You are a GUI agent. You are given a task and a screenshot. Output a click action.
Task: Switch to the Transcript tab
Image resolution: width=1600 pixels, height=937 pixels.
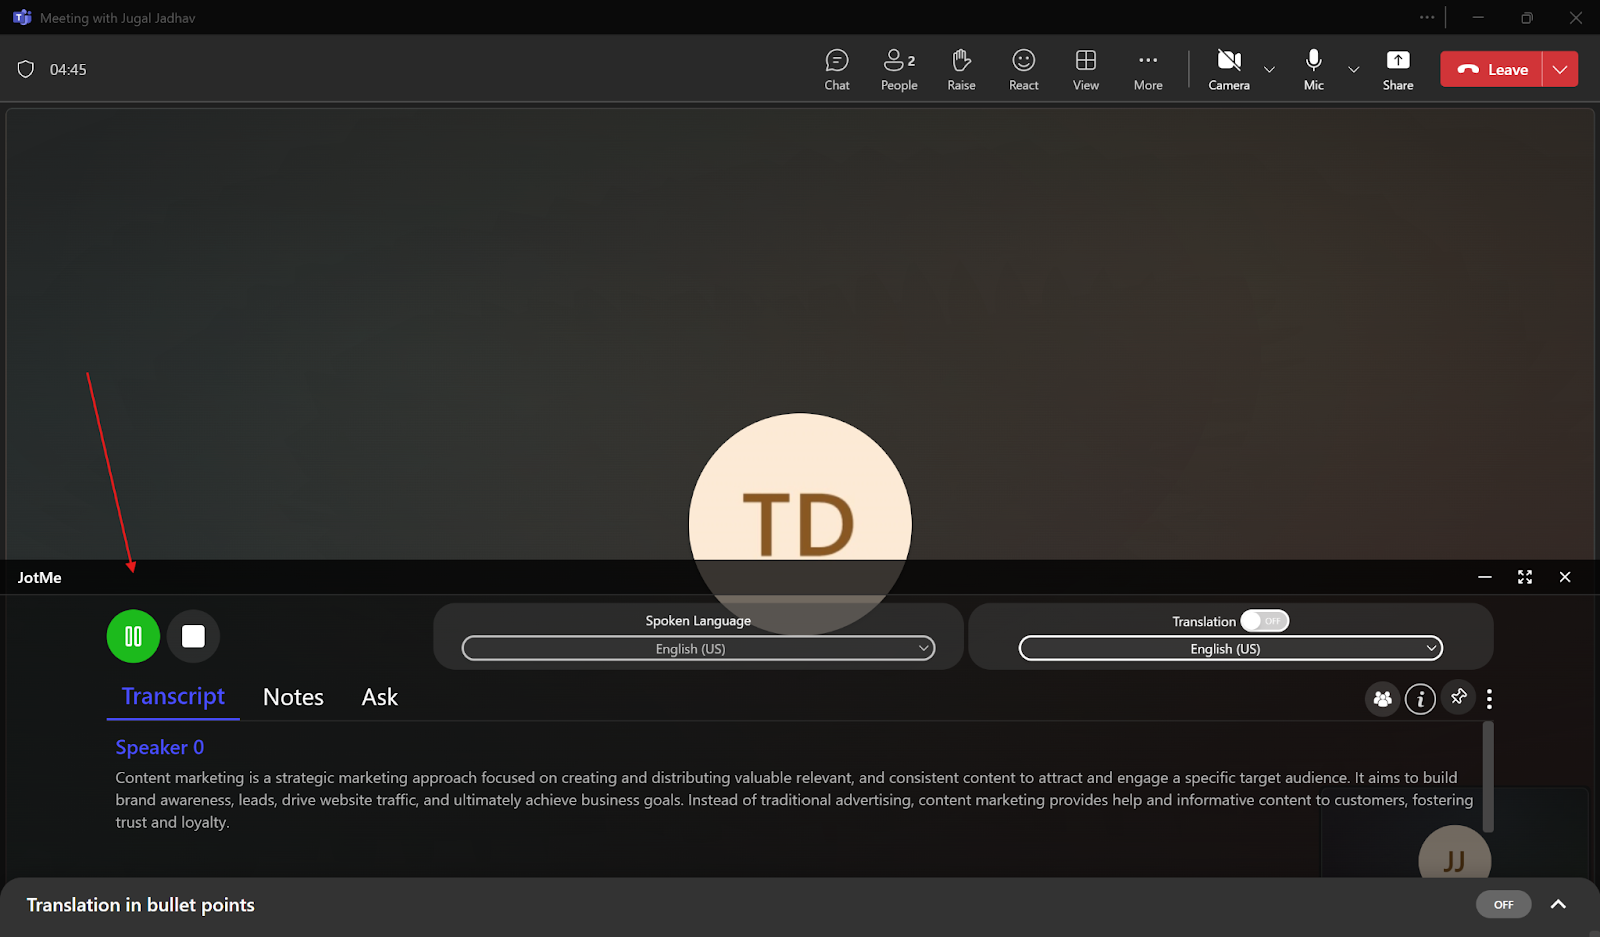[173, 696]
